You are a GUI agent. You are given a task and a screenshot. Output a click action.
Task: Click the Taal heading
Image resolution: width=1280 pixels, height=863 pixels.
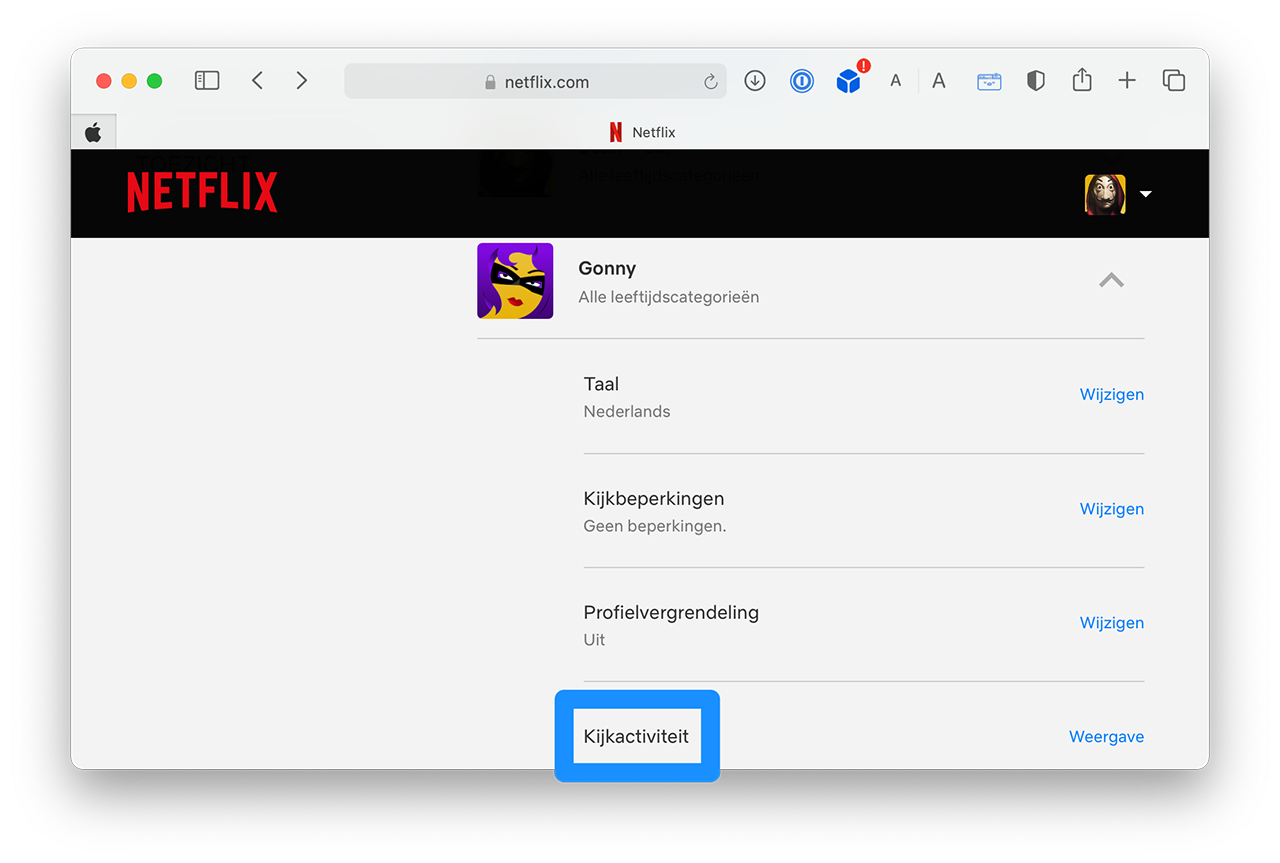[601, 384]
